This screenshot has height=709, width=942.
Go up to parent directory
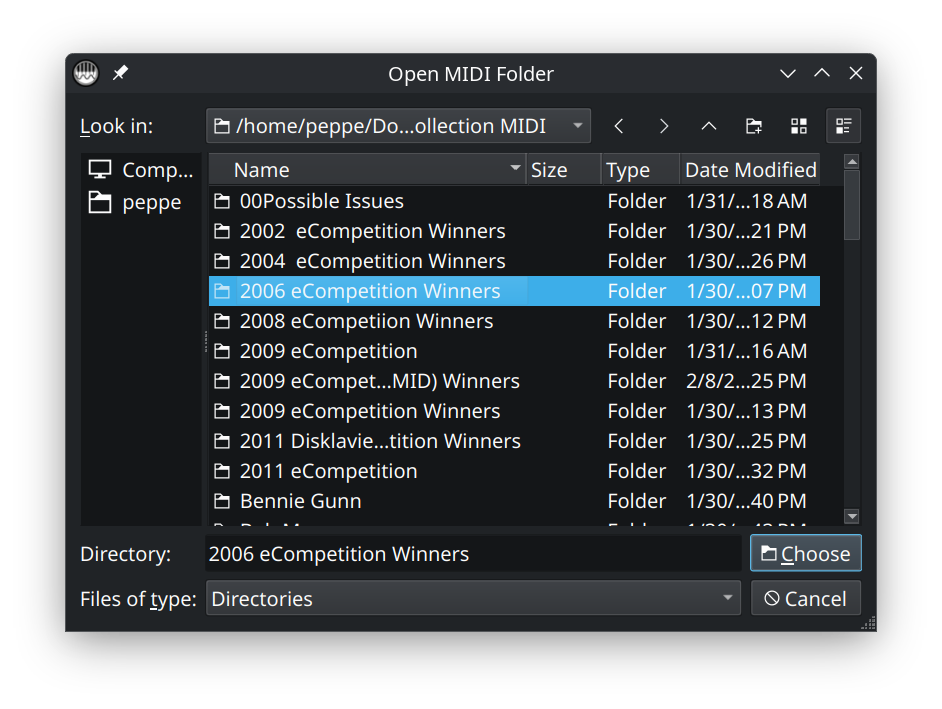point(709,126)
